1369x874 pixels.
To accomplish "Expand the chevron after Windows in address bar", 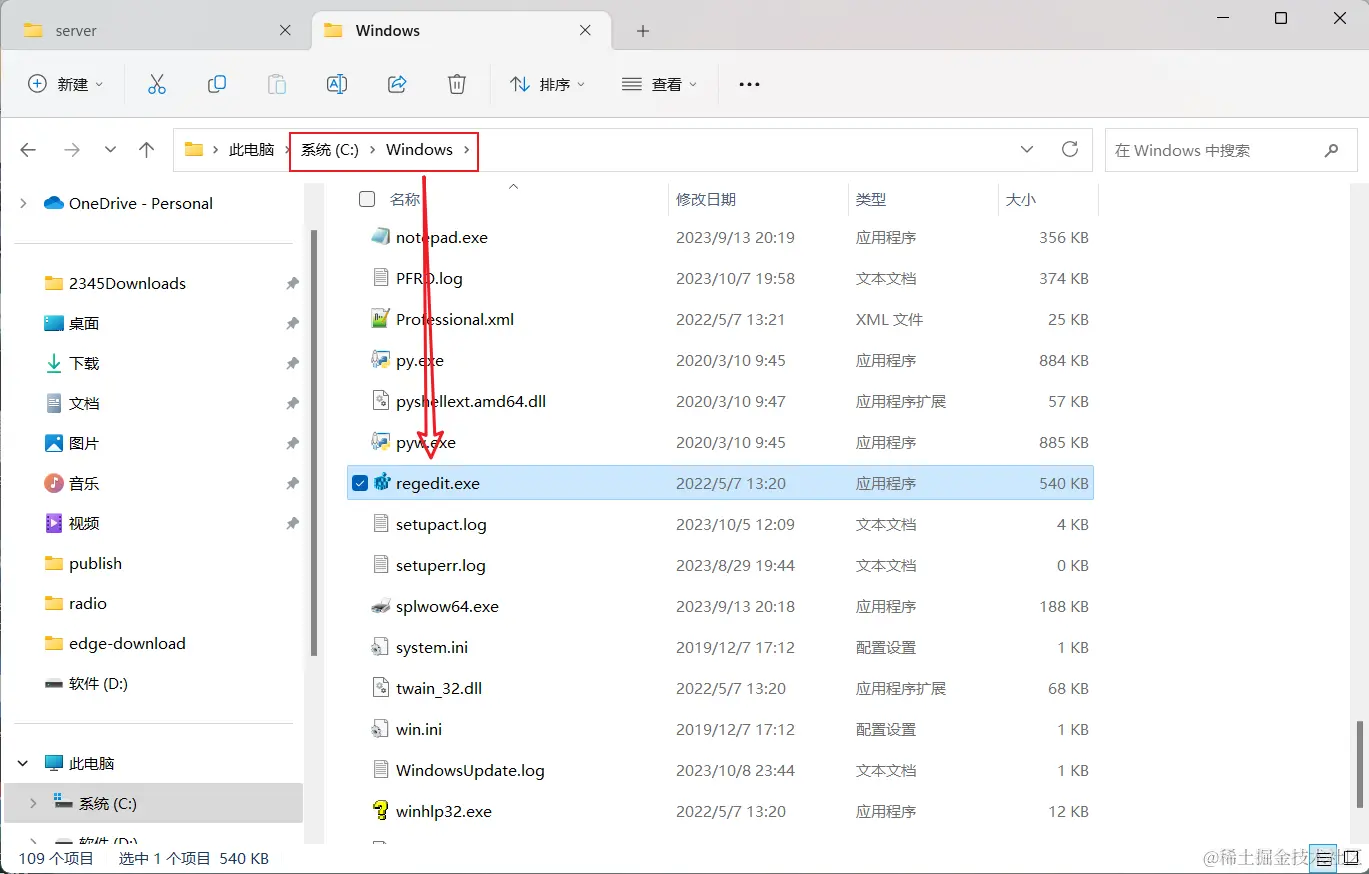I will coord(466,150).
